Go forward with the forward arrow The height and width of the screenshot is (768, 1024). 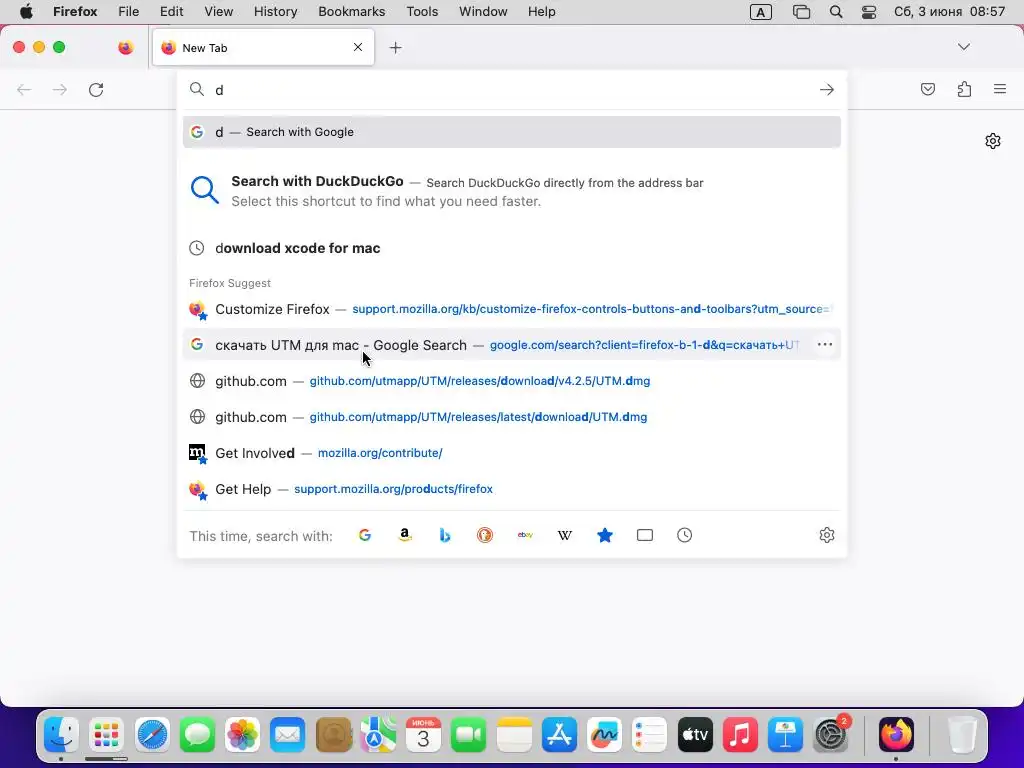click(59, 89)
